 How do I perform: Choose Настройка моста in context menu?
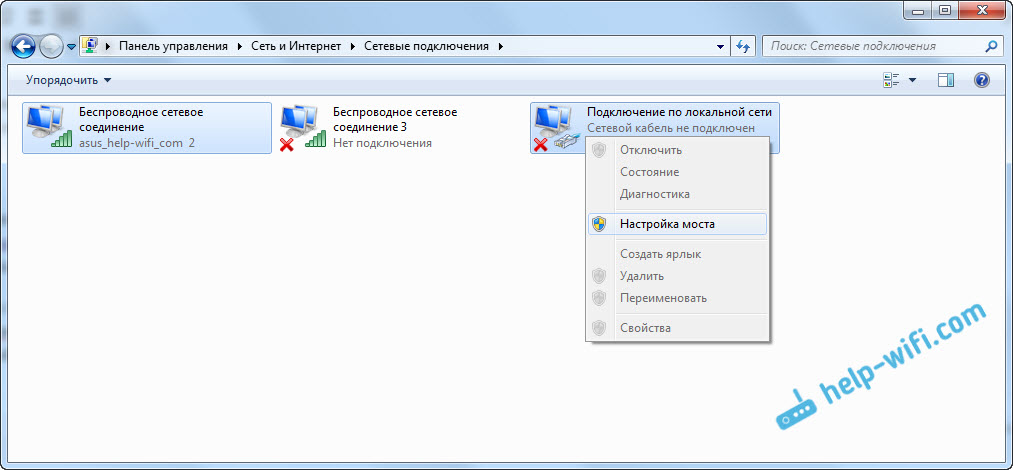tap(667, 224)
